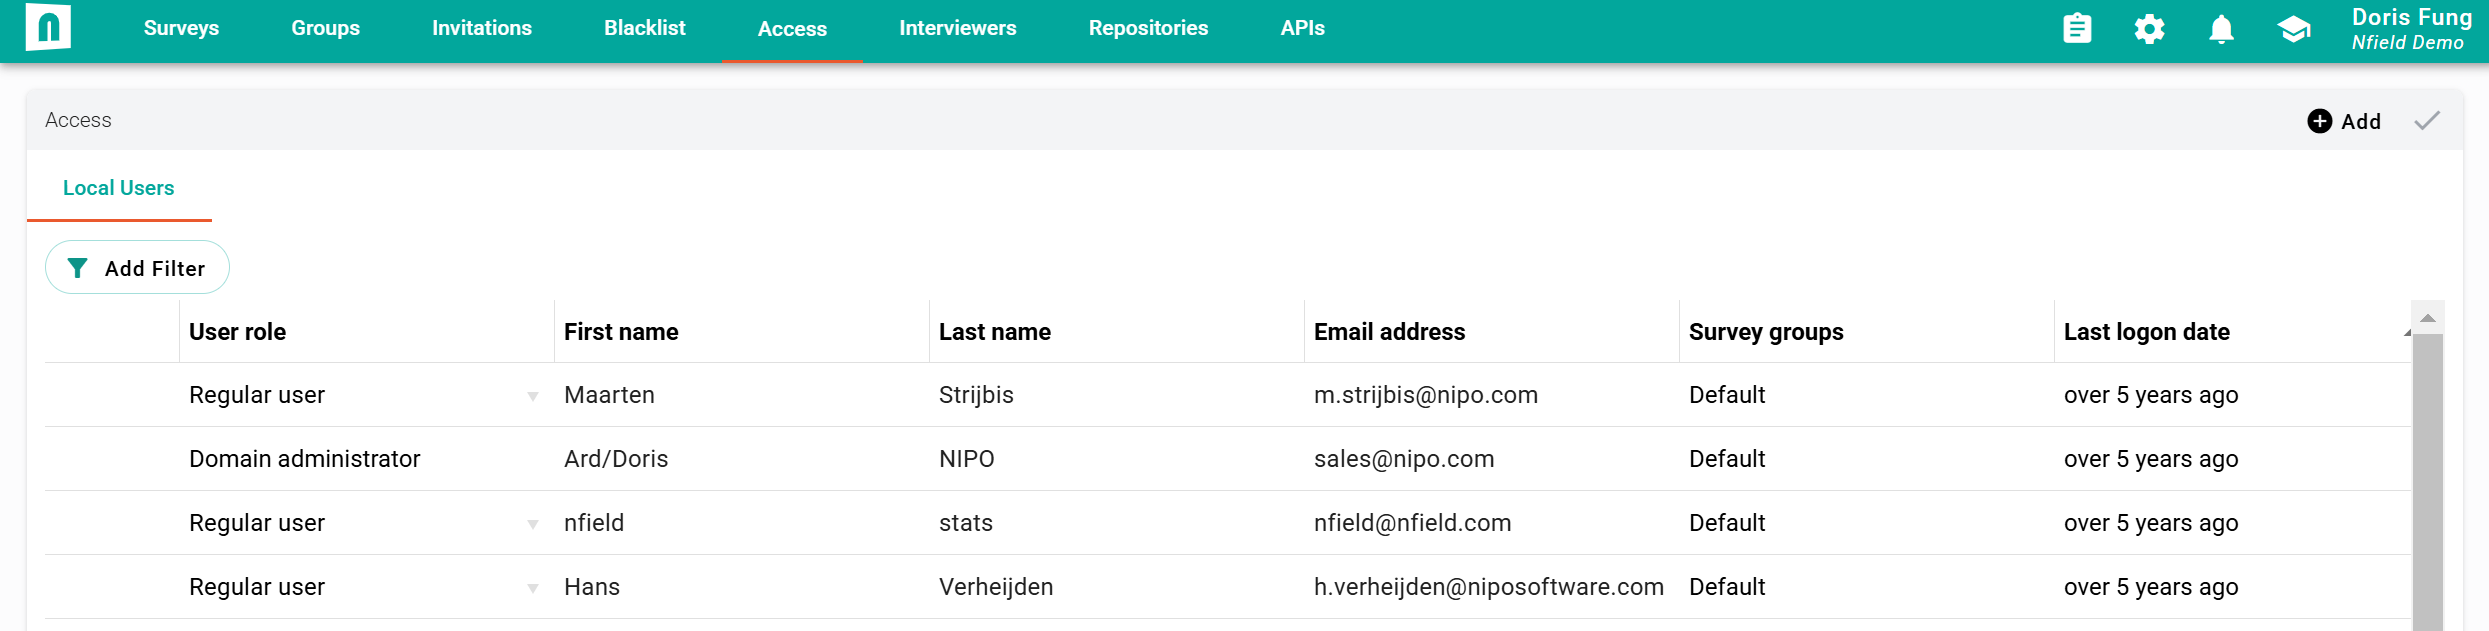This screenshot has height=631, width=2489.
Task: Expand Maarten's user role dropdown
Action: coord(533,396)
